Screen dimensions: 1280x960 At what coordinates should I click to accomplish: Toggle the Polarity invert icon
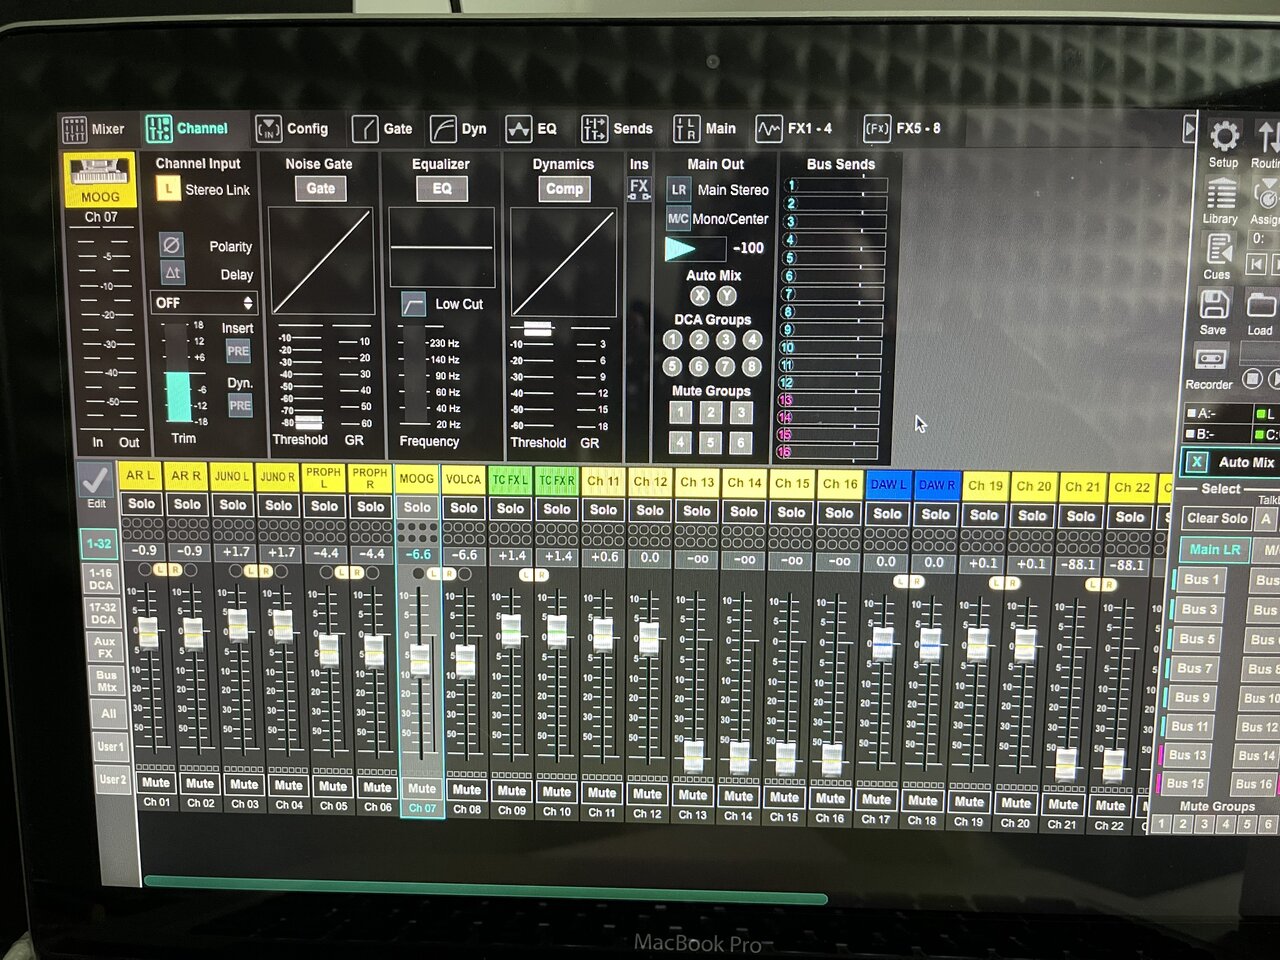click(172, 245)
